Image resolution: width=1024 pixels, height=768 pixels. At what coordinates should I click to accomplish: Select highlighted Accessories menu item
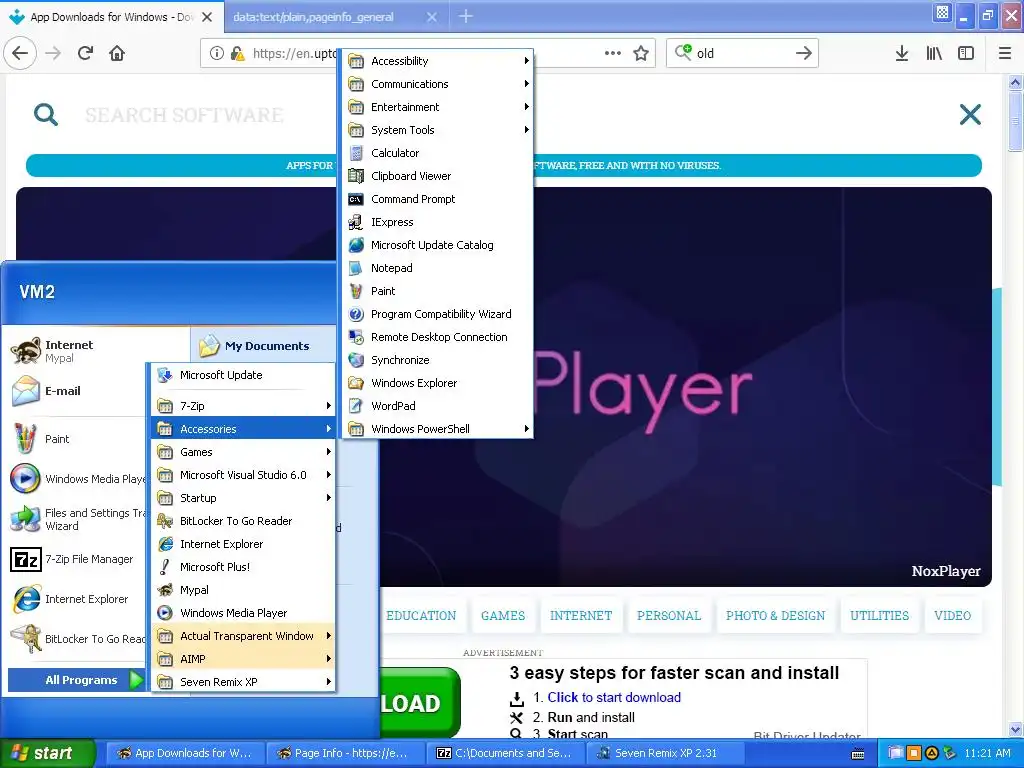tap(244, 429)
